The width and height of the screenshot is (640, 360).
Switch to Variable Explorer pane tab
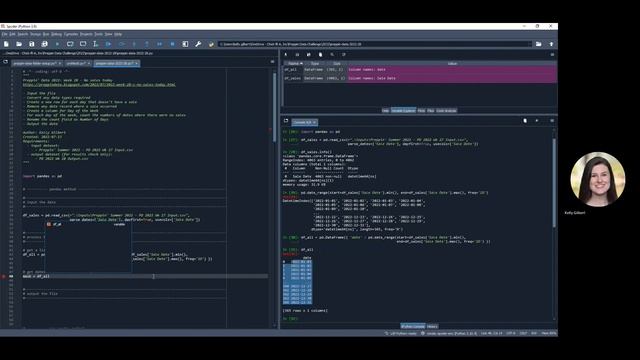(403, 111)
